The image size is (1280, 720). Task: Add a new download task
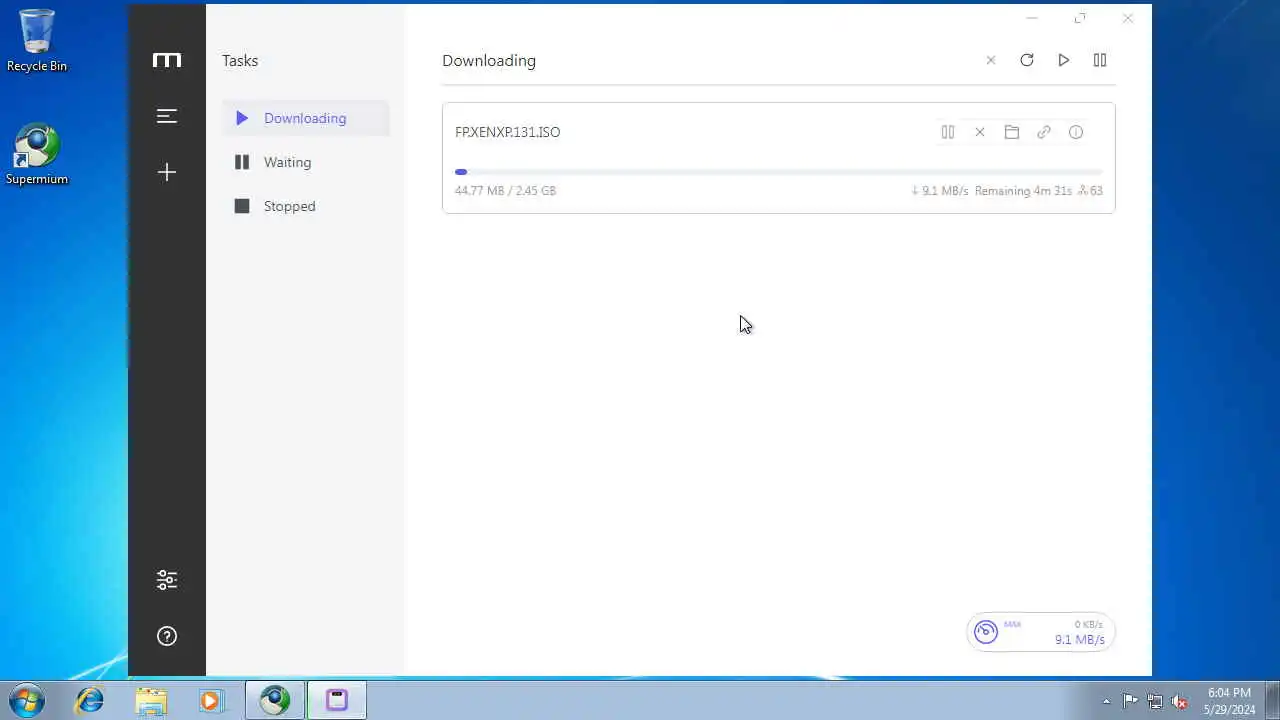(167, 172)
